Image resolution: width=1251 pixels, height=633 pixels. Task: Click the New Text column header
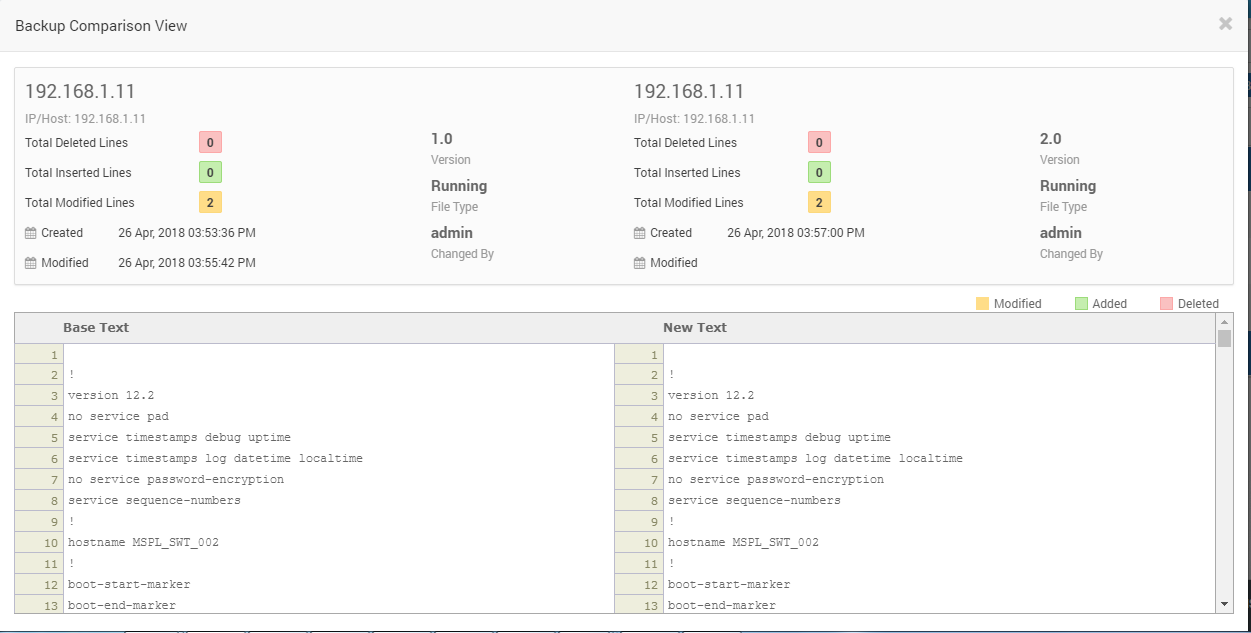(695, 328)
